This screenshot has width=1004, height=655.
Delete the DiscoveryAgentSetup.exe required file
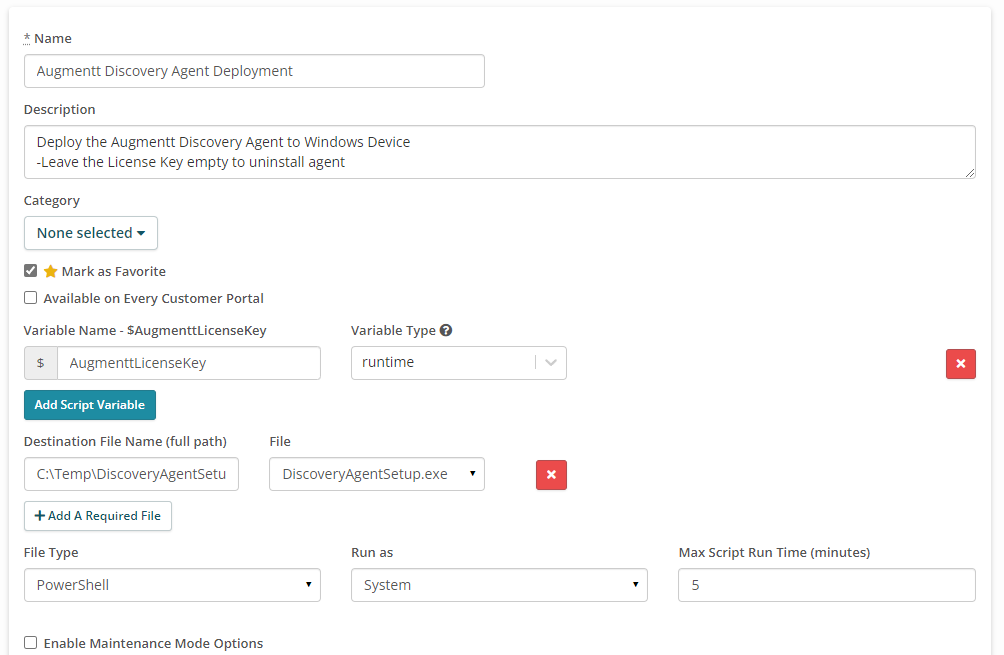551,475
